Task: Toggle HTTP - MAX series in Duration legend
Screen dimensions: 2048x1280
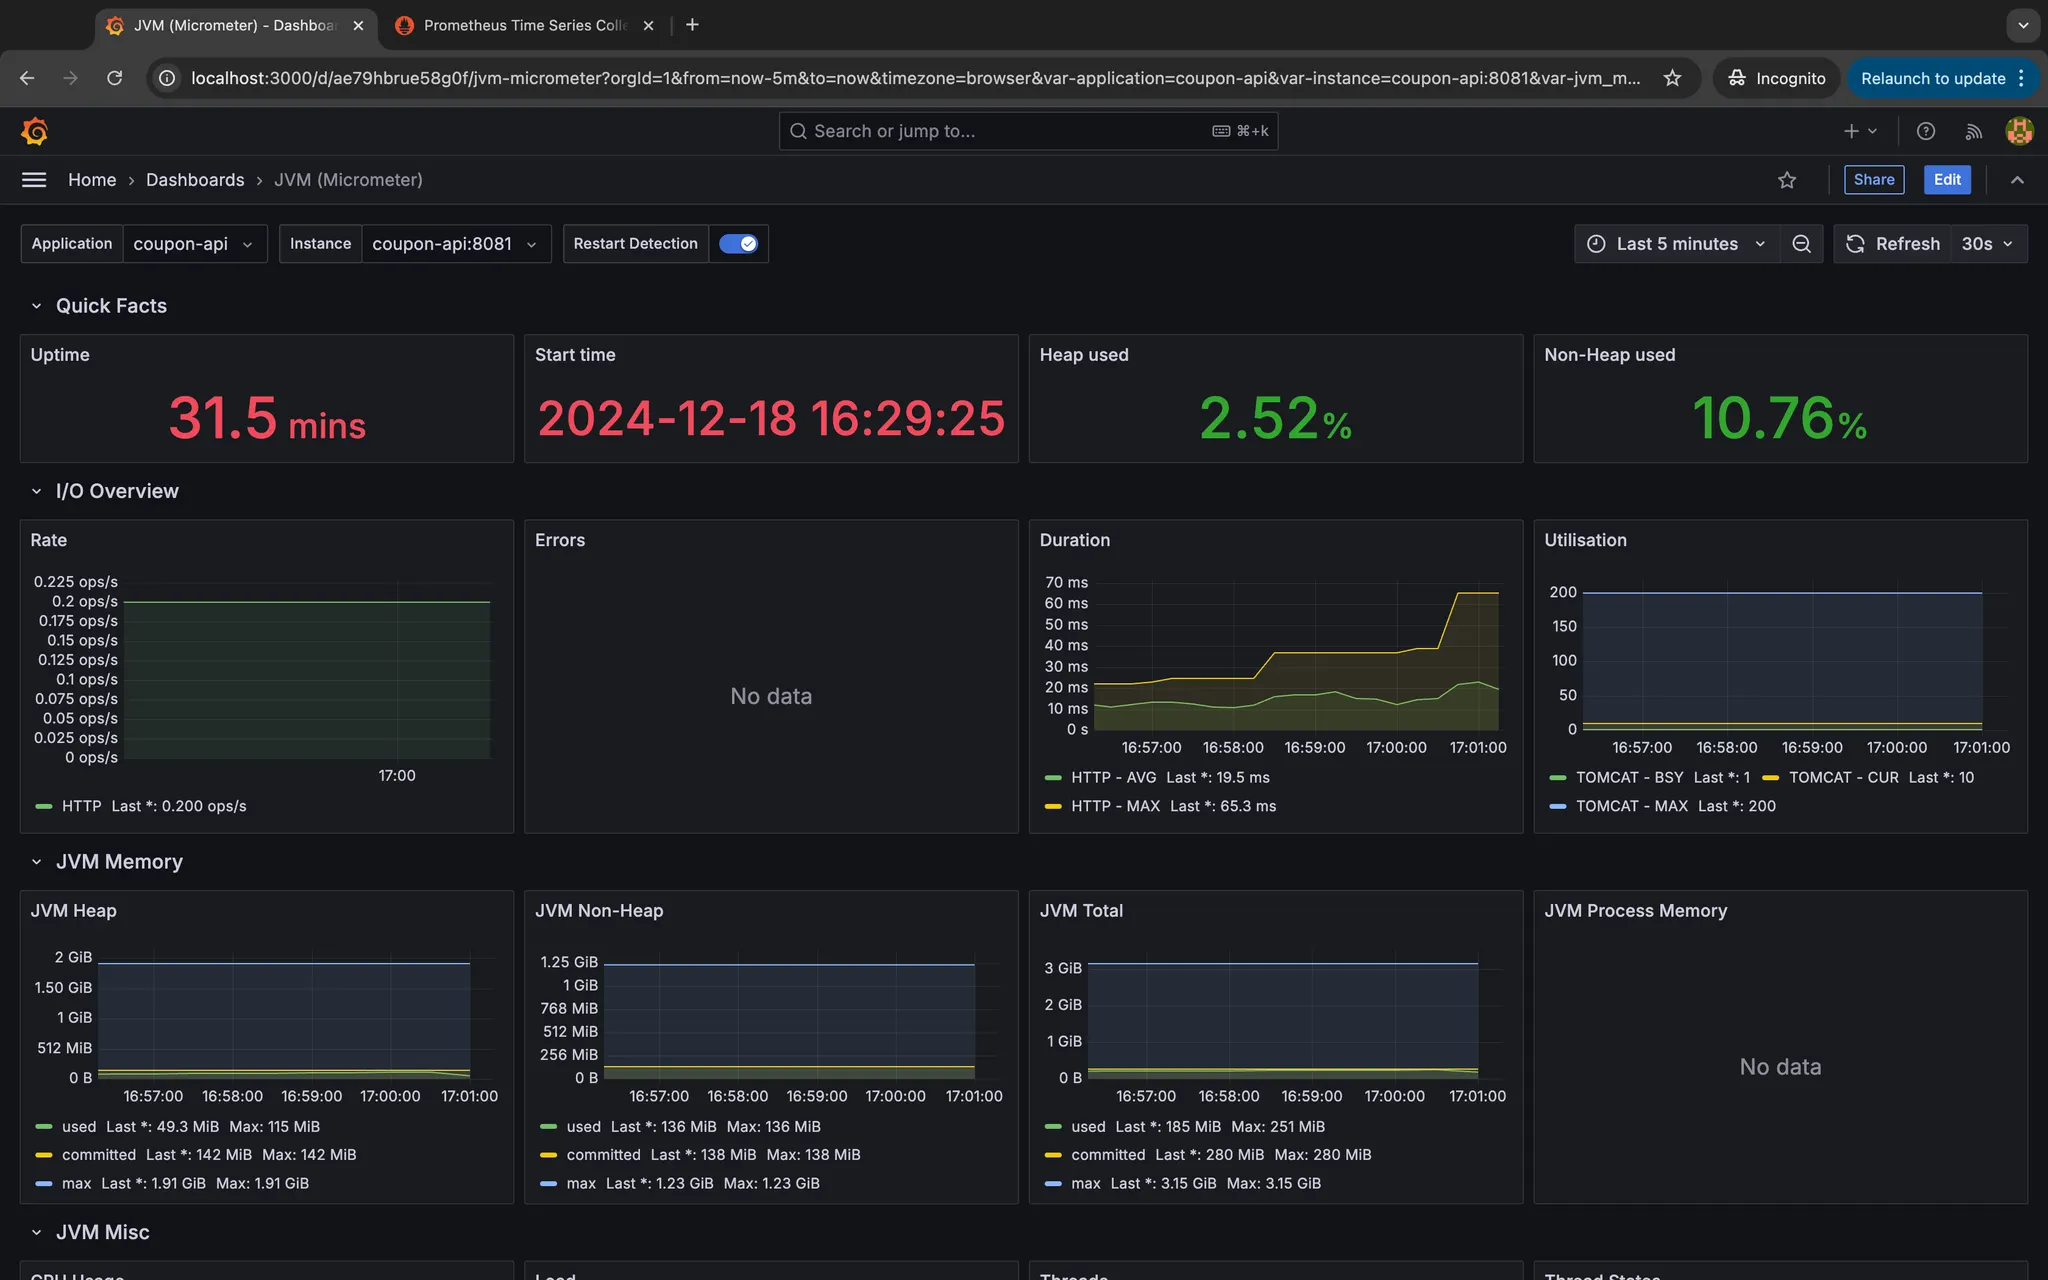Action: 1115,806
